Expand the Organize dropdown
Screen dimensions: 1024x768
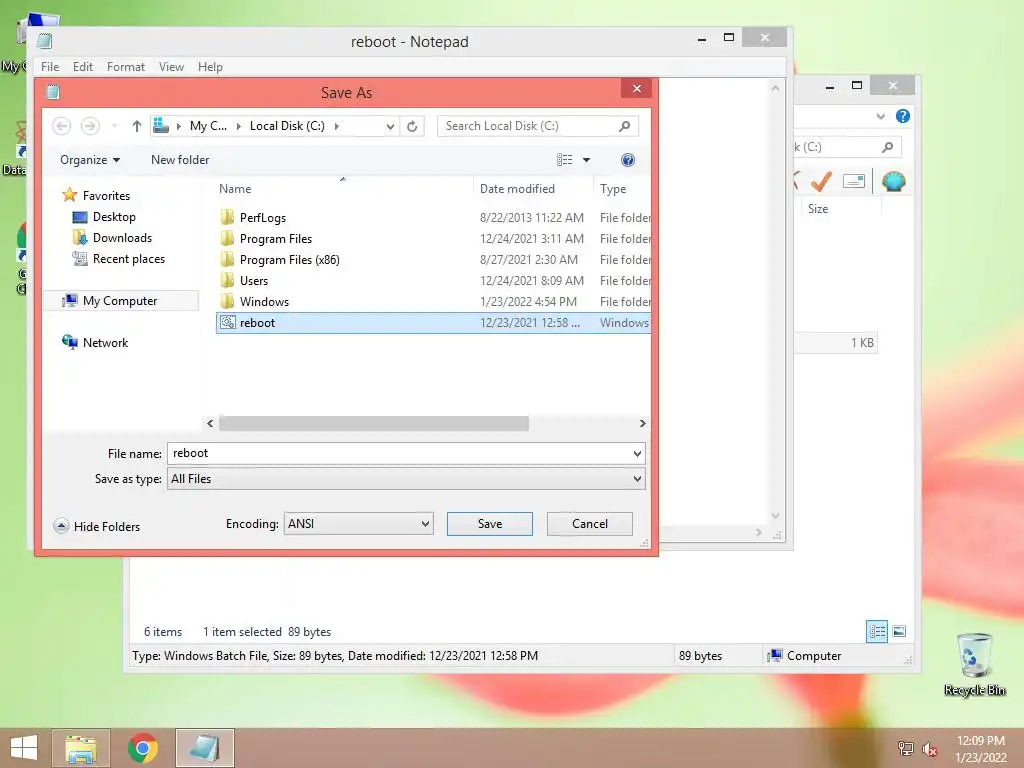click(90, 160)
